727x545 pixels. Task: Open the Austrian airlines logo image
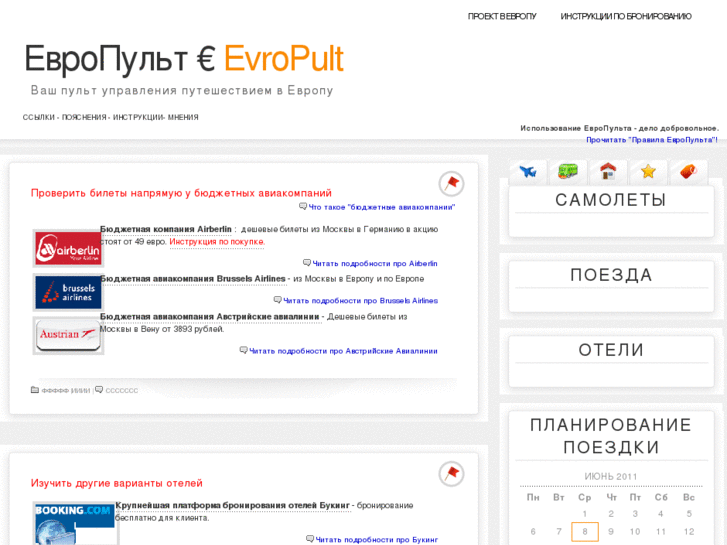68,335
